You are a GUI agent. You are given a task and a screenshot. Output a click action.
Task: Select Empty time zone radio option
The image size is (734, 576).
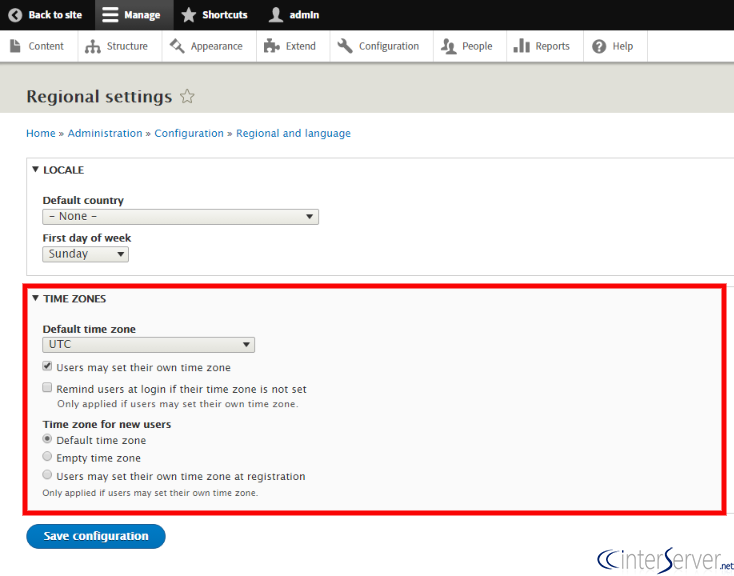pos(47,456)
